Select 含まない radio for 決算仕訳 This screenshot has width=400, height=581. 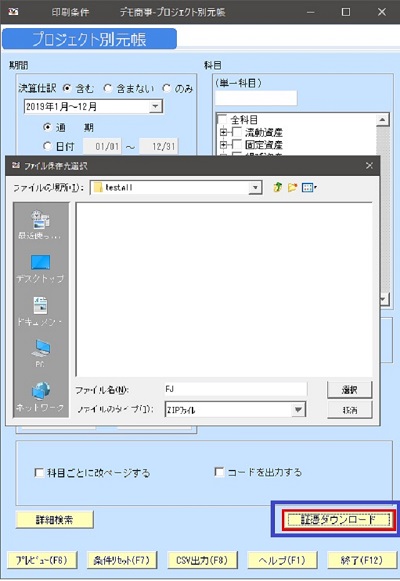point(108,88)
